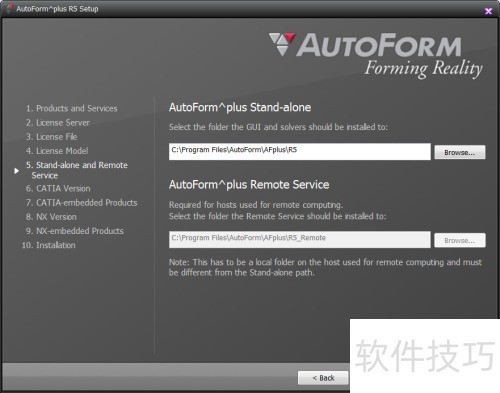Click the AutoForm icon in the title bar

[x=9, y=8]
